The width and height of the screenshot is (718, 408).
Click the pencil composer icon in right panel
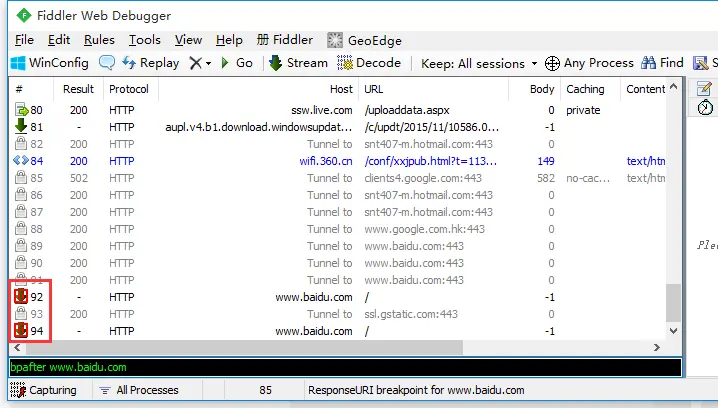[x=704, y=88]
